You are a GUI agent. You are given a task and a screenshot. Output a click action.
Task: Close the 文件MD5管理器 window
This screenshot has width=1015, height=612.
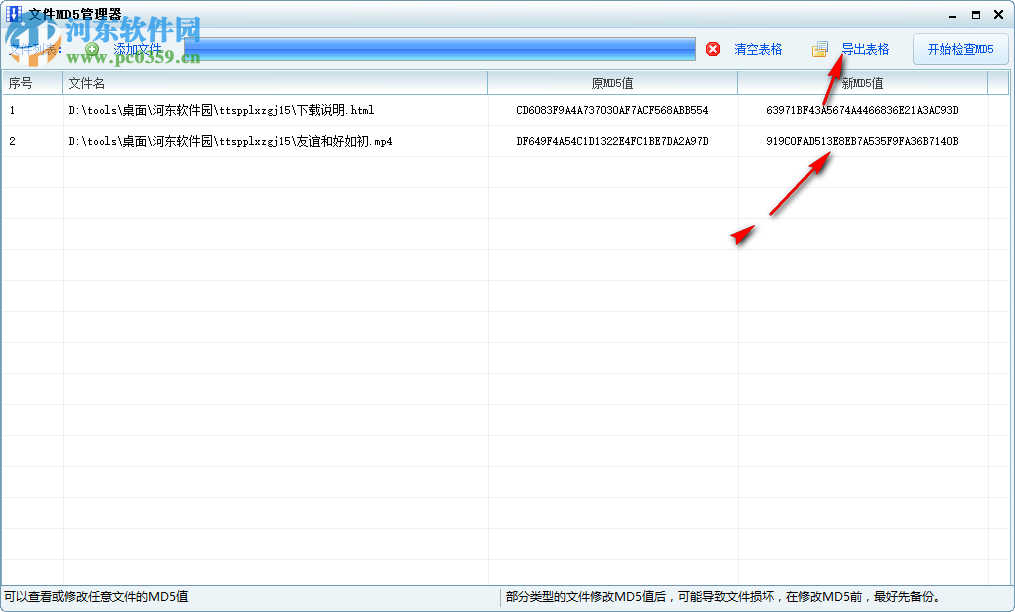pyautogui.click(x=998, y=15)
